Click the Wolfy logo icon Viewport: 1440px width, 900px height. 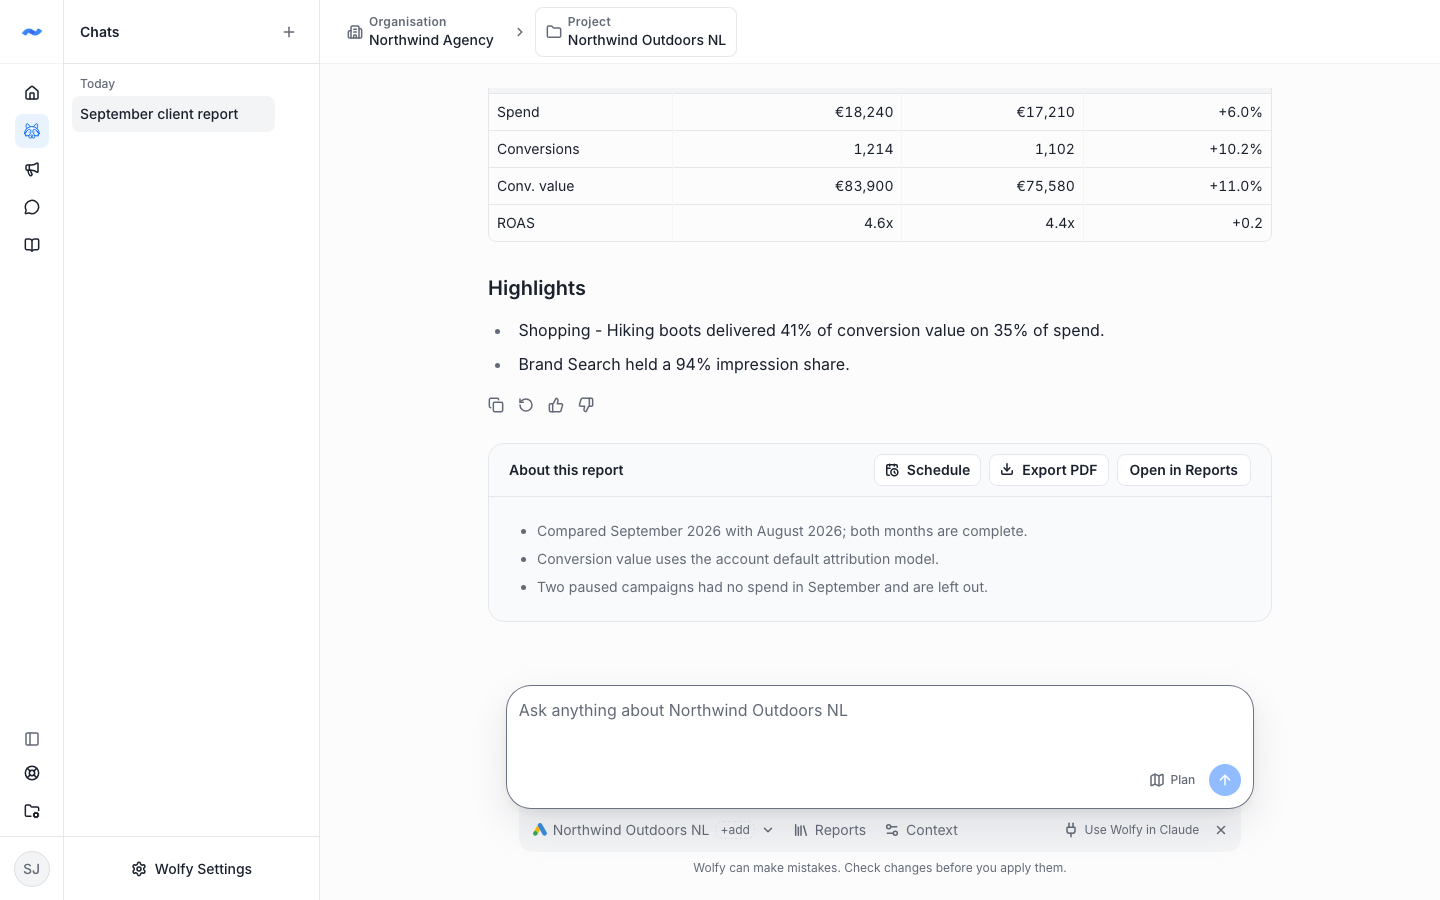[32, 32]
